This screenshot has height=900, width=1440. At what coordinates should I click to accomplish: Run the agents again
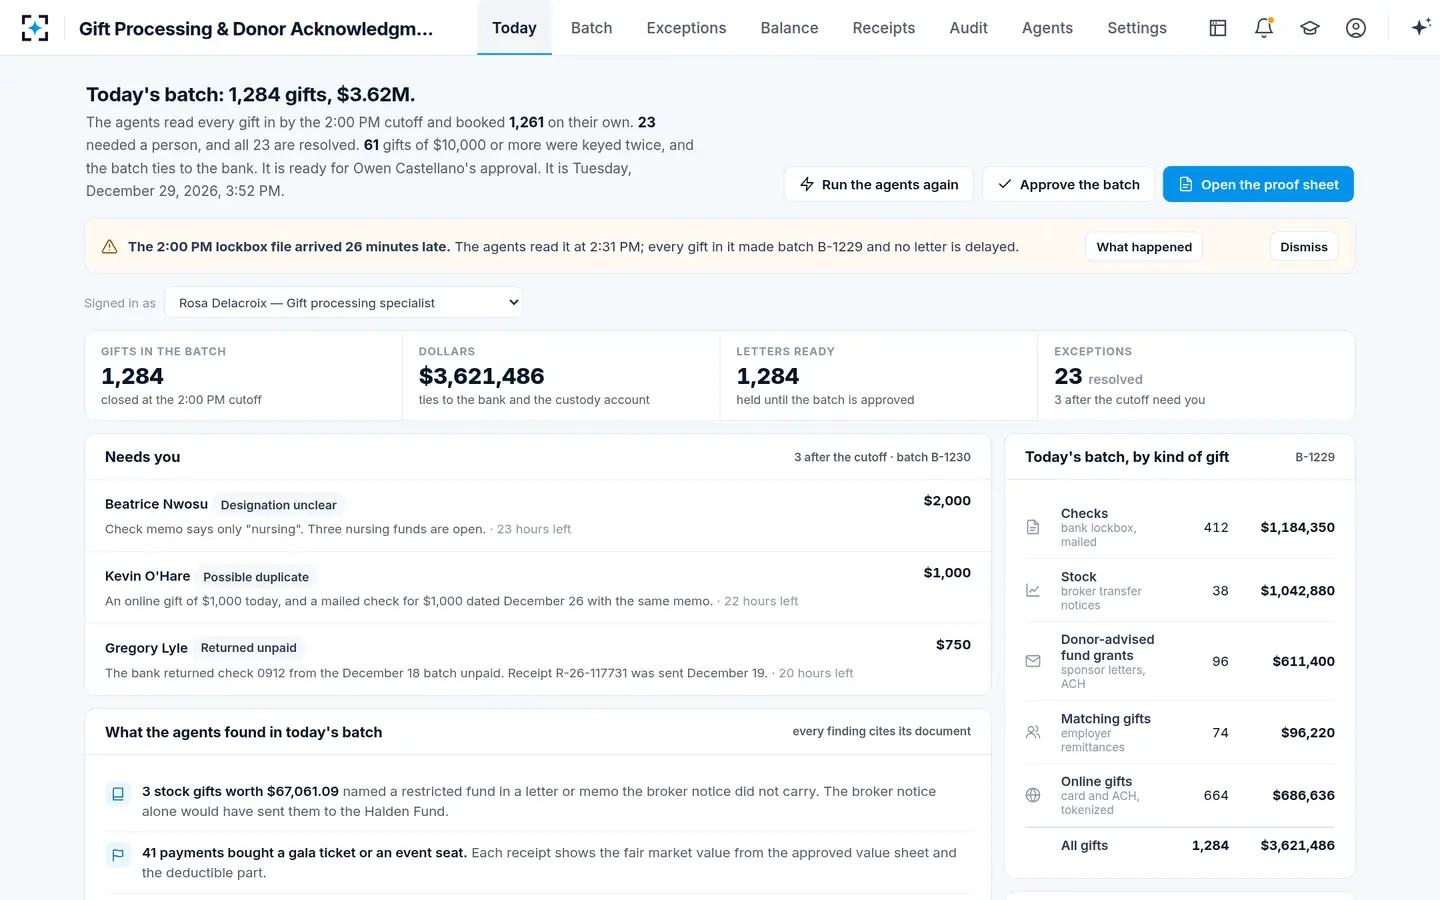click(x=879, y=184)
